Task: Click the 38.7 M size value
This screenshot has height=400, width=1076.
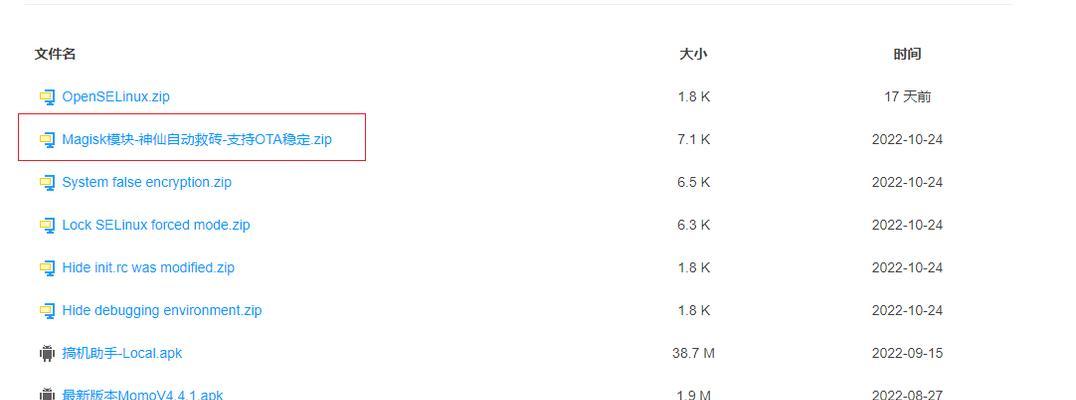Action: coord(693,353)
